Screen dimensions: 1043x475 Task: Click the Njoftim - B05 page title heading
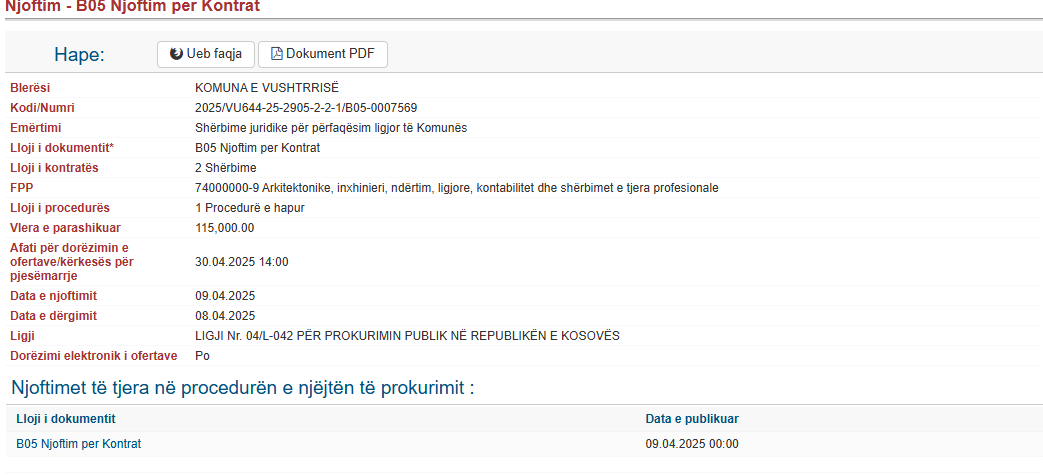132,7
